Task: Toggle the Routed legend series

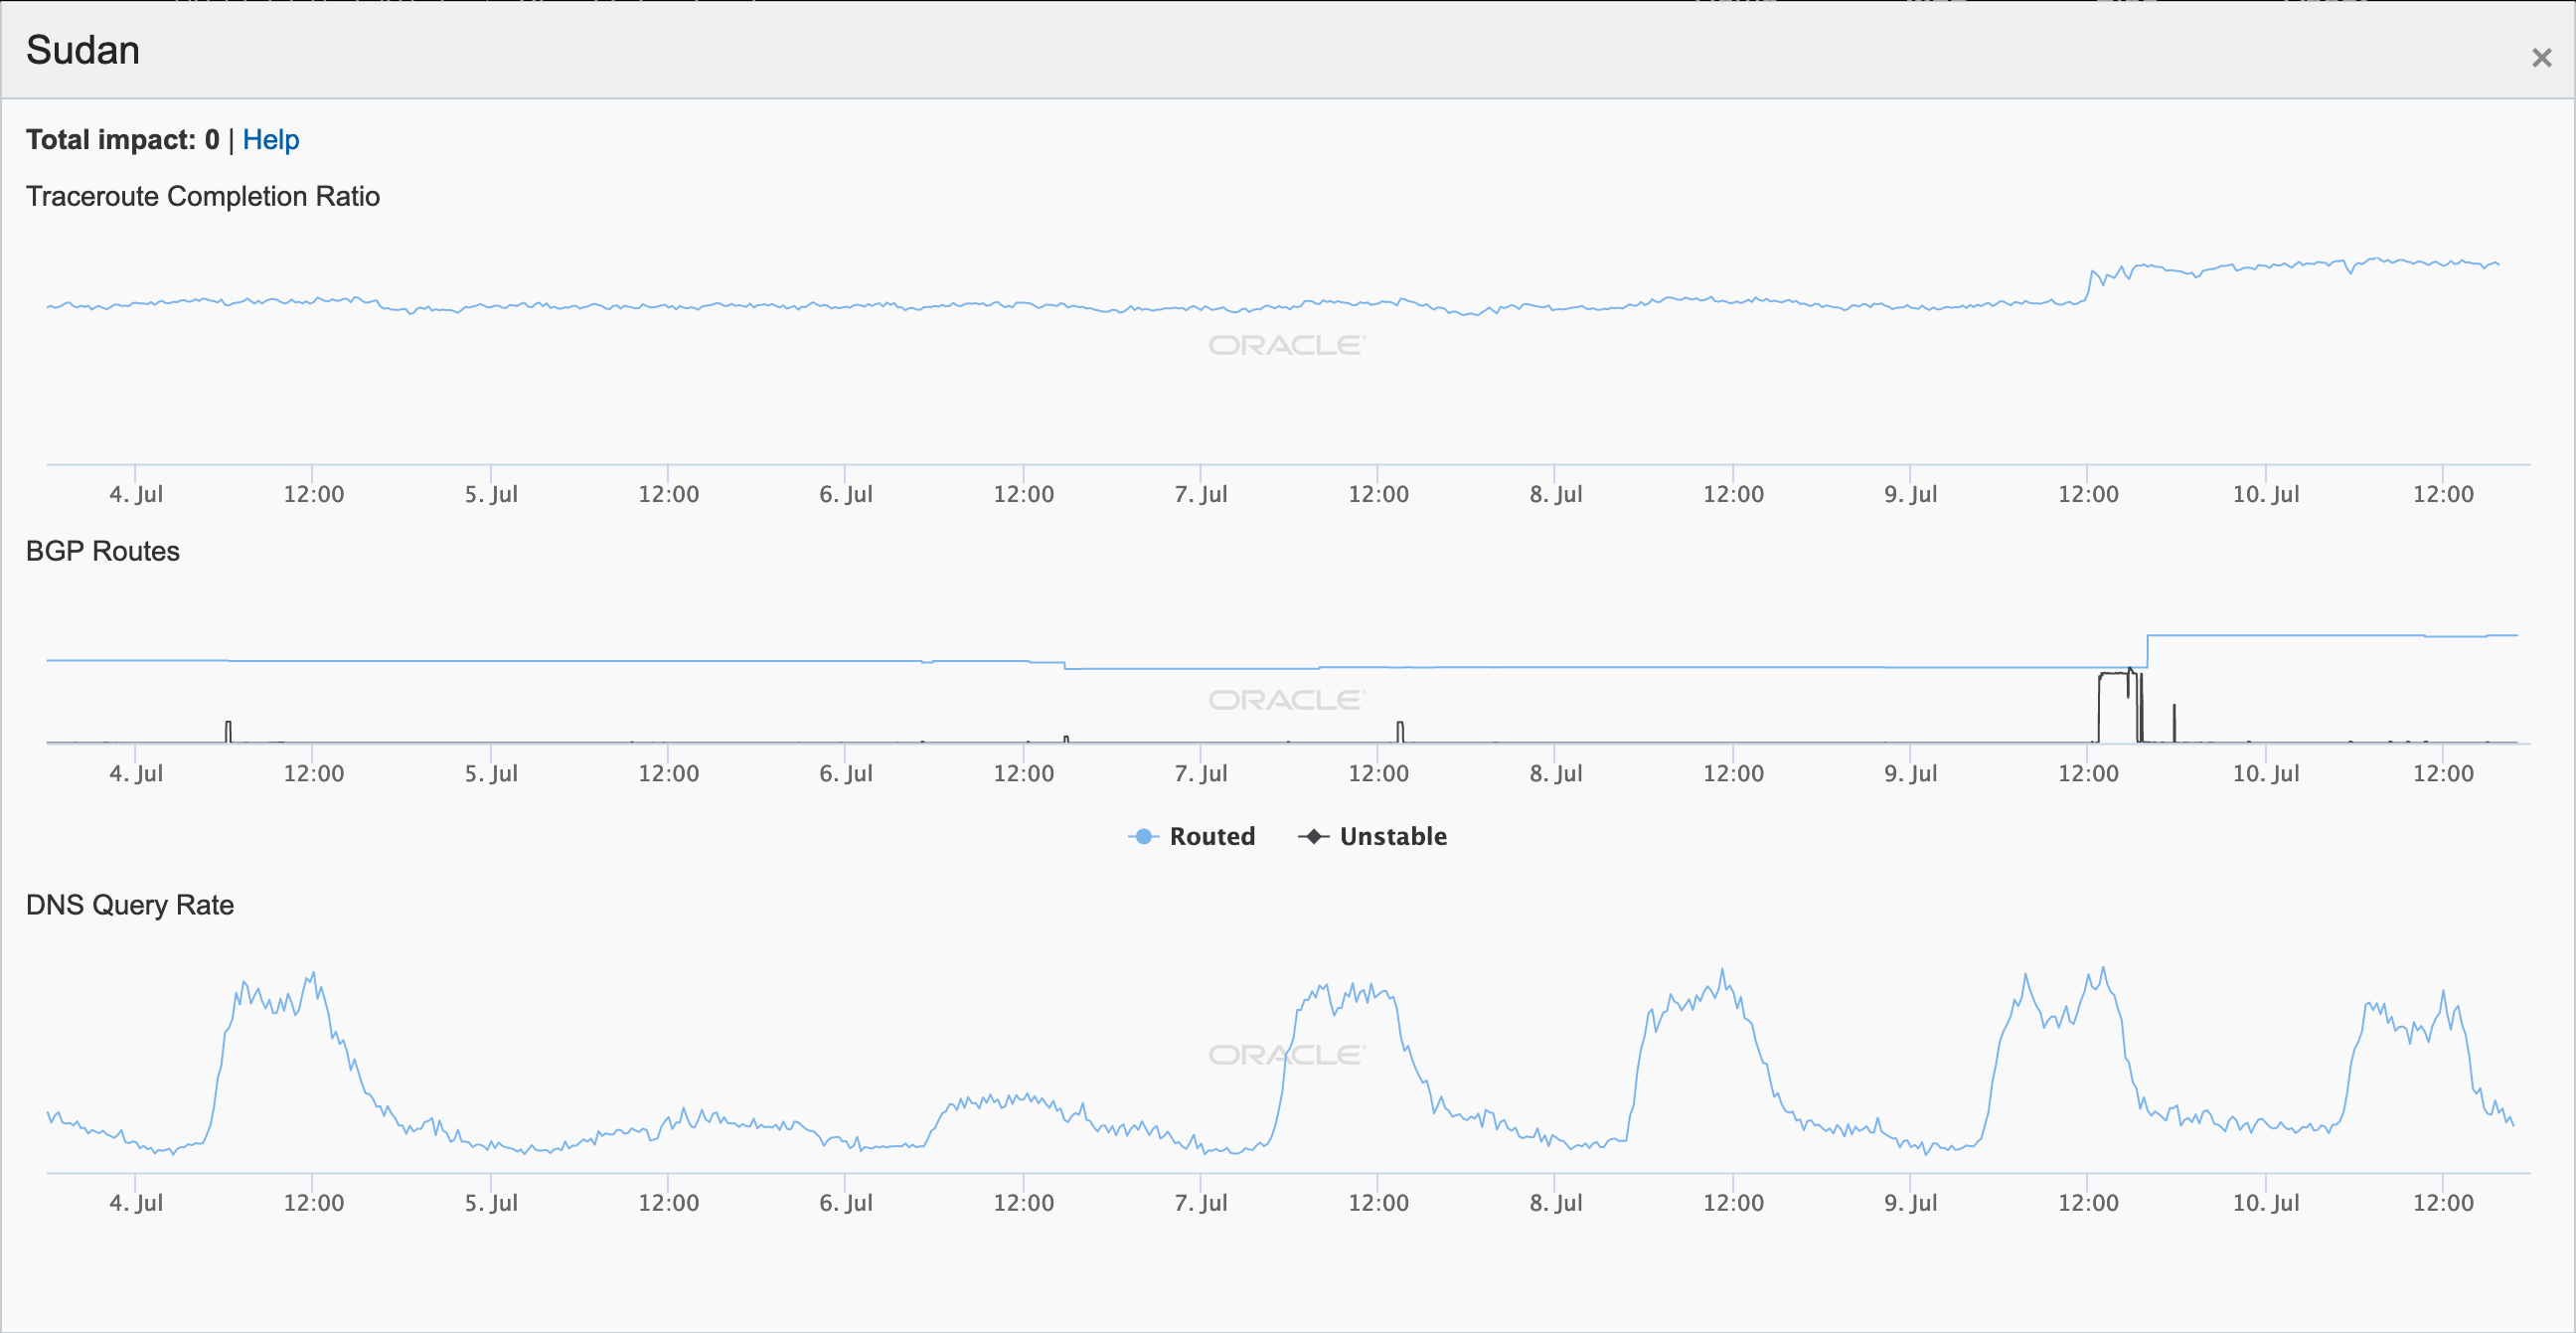Action: point(1211,836)
